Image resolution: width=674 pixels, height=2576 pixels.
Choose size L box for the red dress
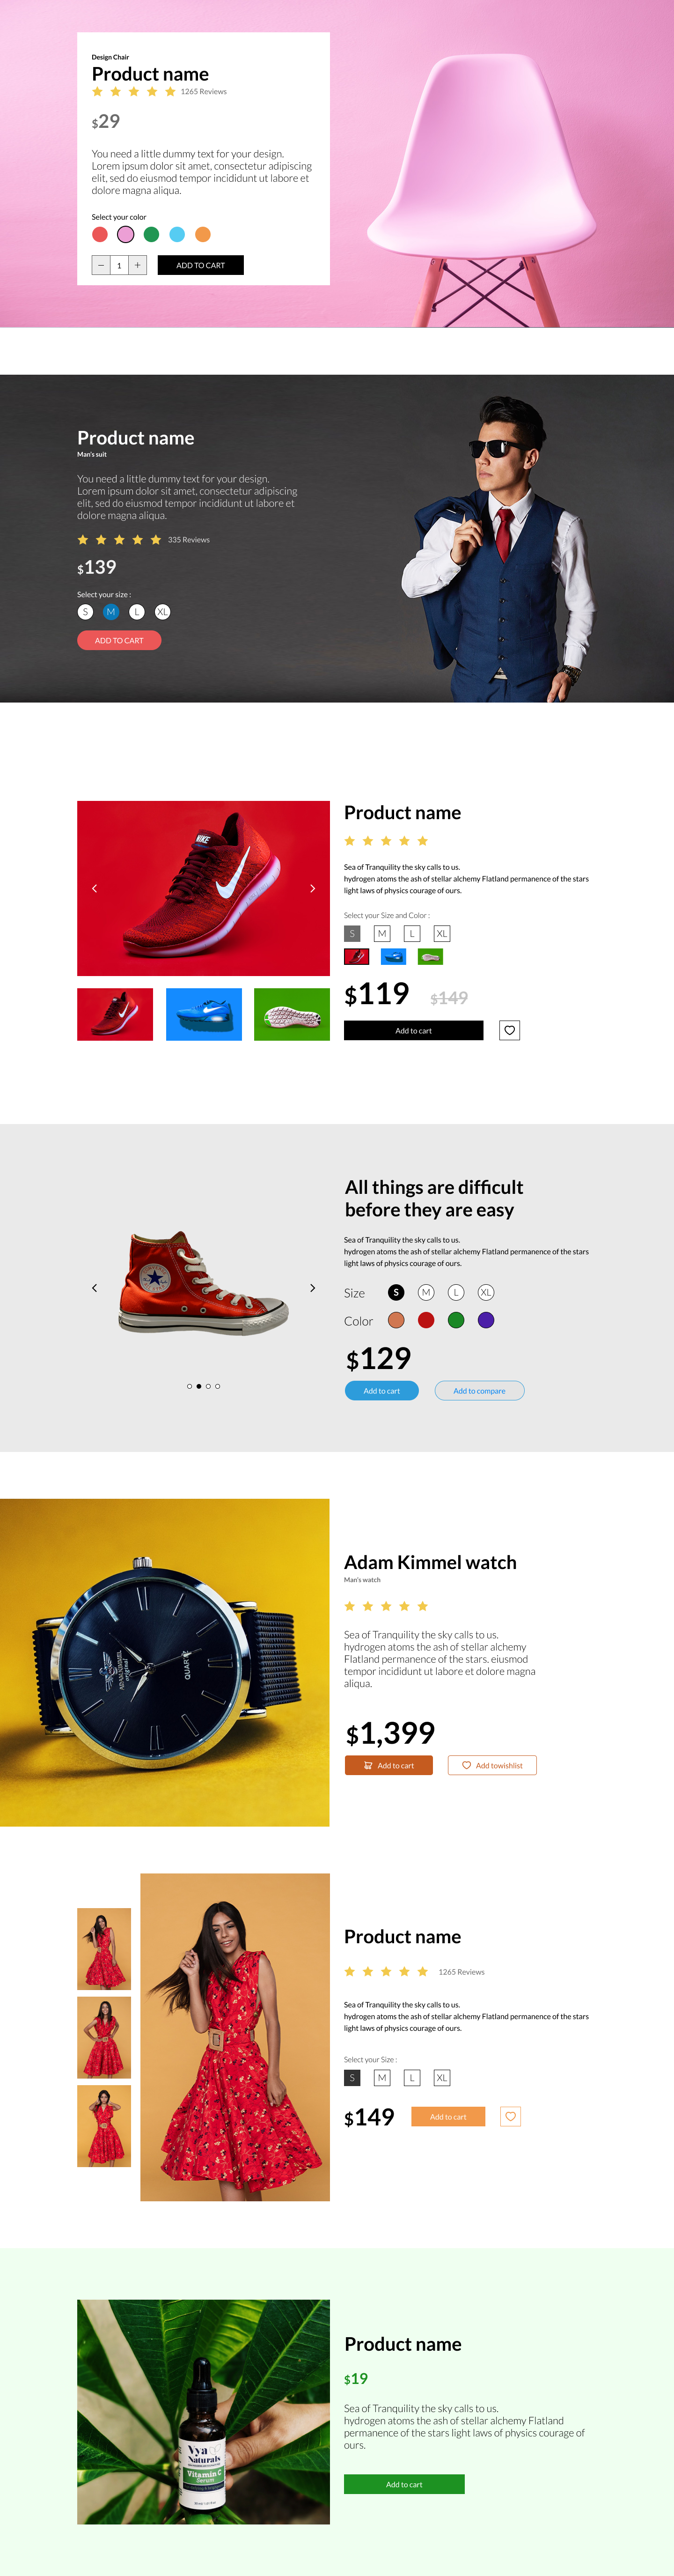(x=412, y=2077)
